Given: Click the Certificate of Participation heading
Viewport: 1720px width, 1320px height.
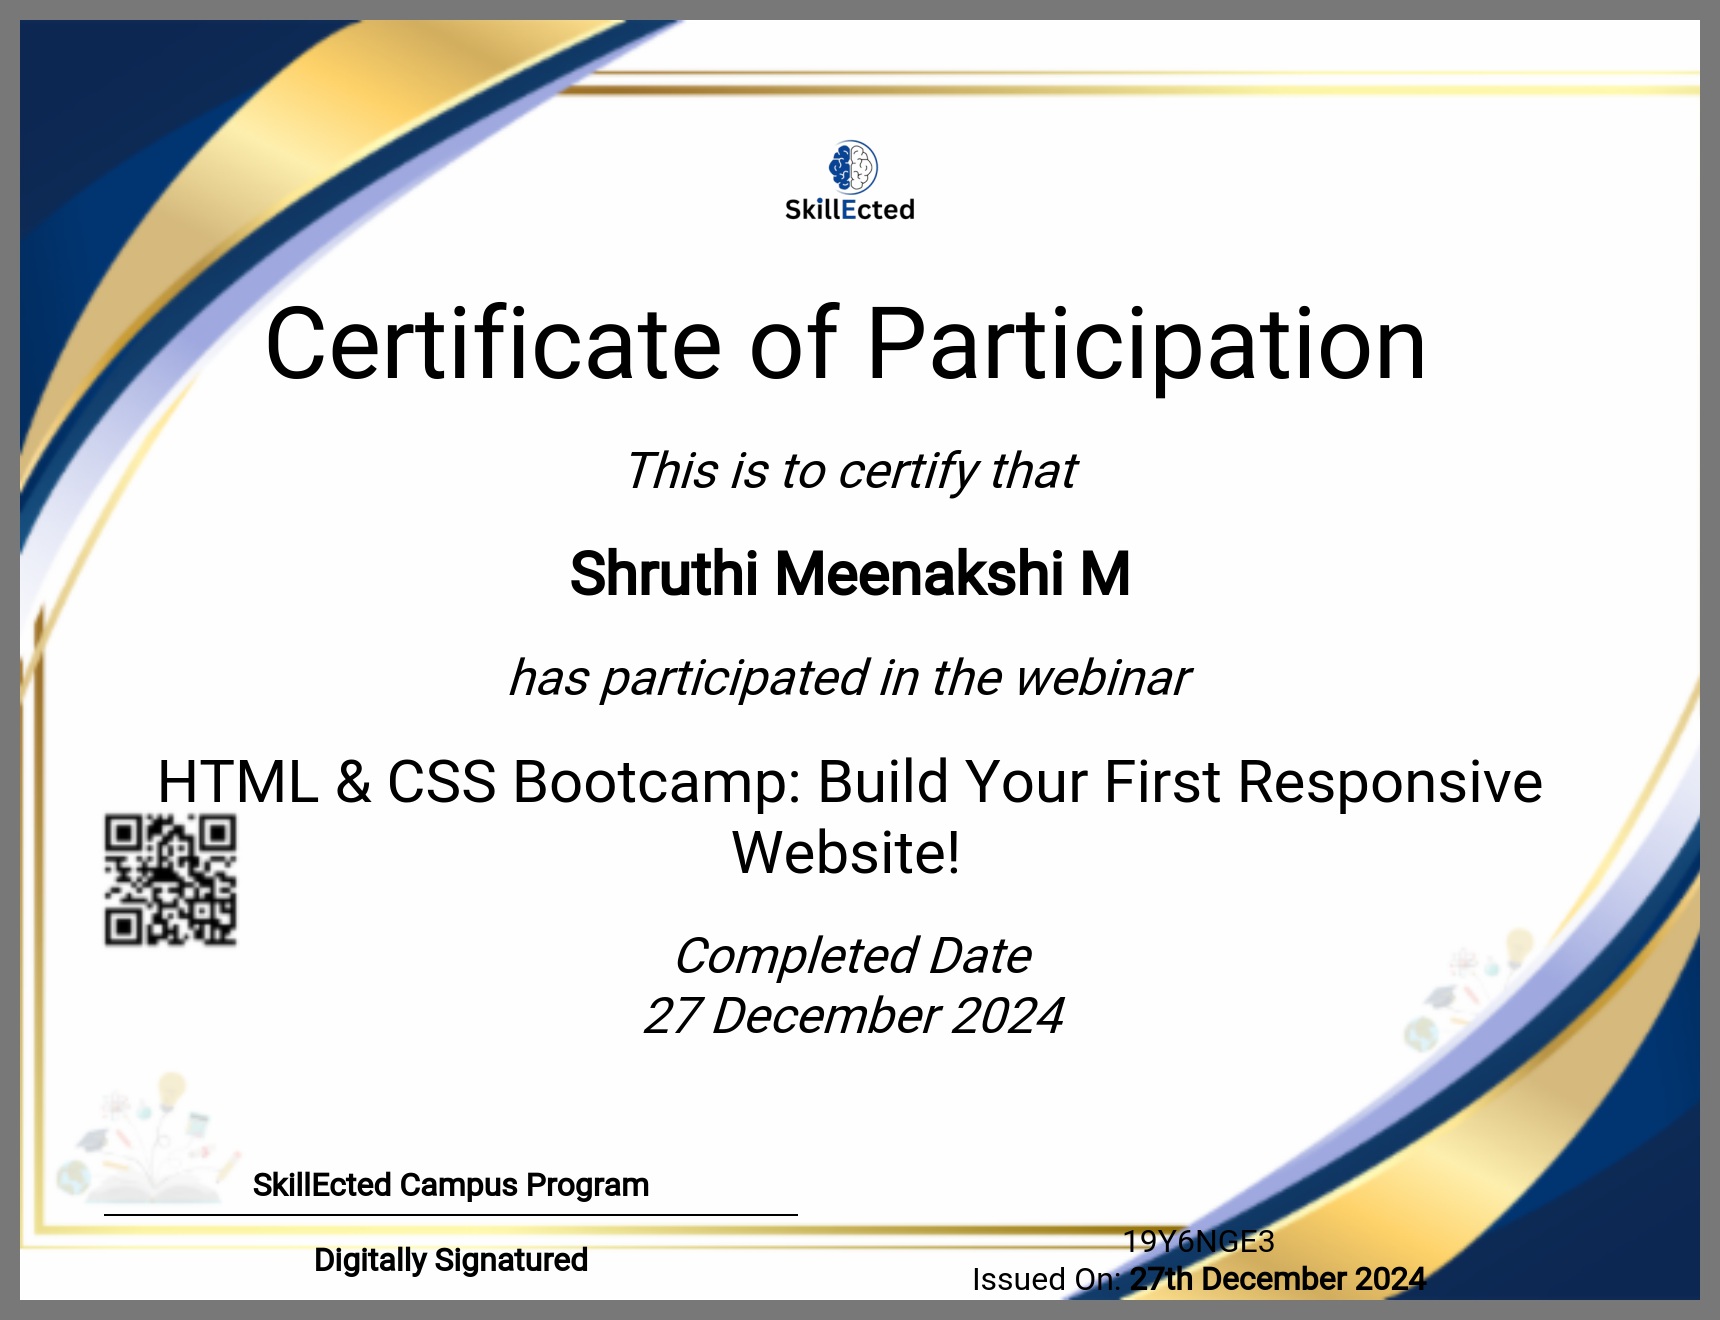Looking at the screenshot, I should pos(845,345).
